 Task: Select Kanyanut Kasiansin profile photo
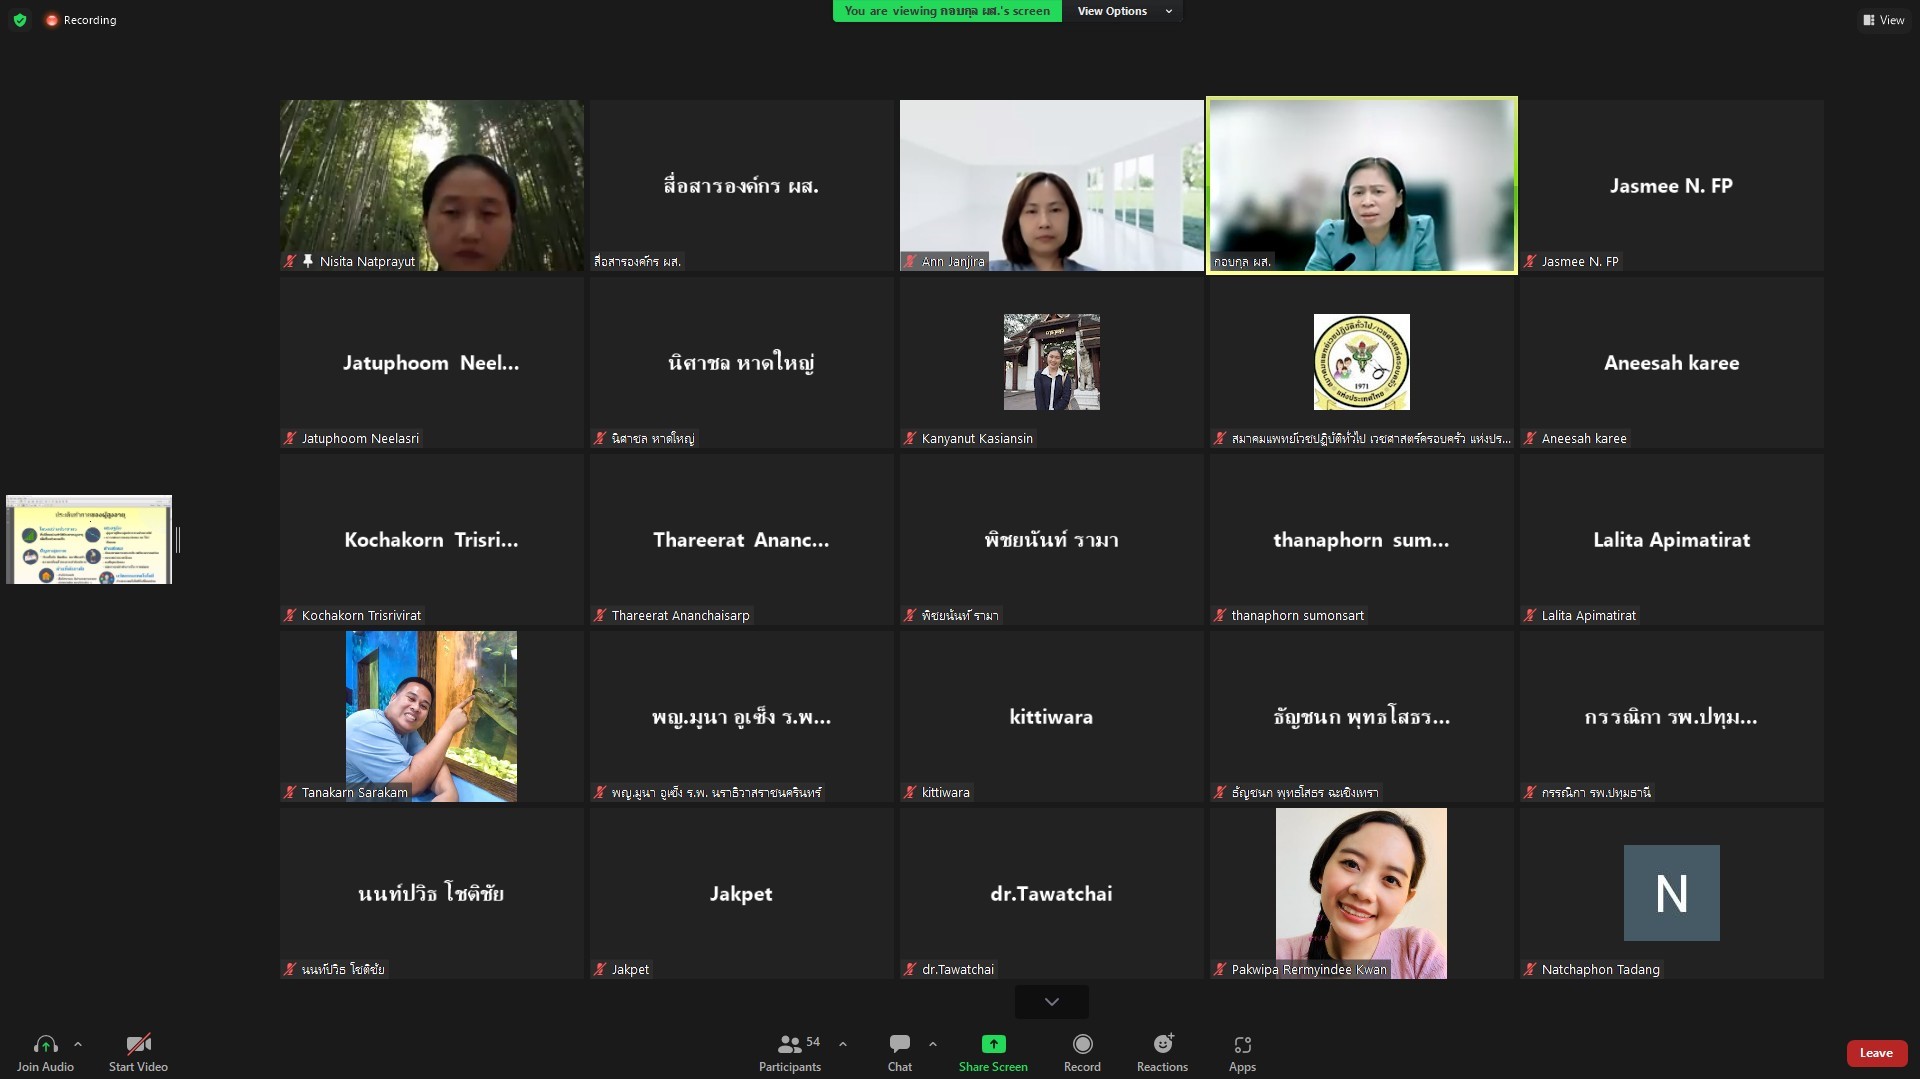[x=1052, y=362]
